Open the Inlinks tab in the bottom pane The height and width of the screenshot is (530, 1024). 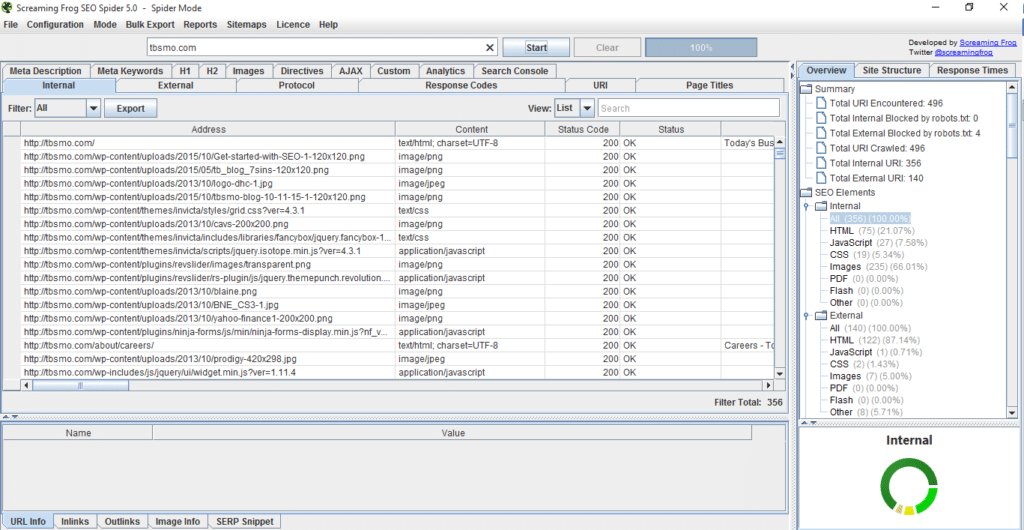coord(75,522)
